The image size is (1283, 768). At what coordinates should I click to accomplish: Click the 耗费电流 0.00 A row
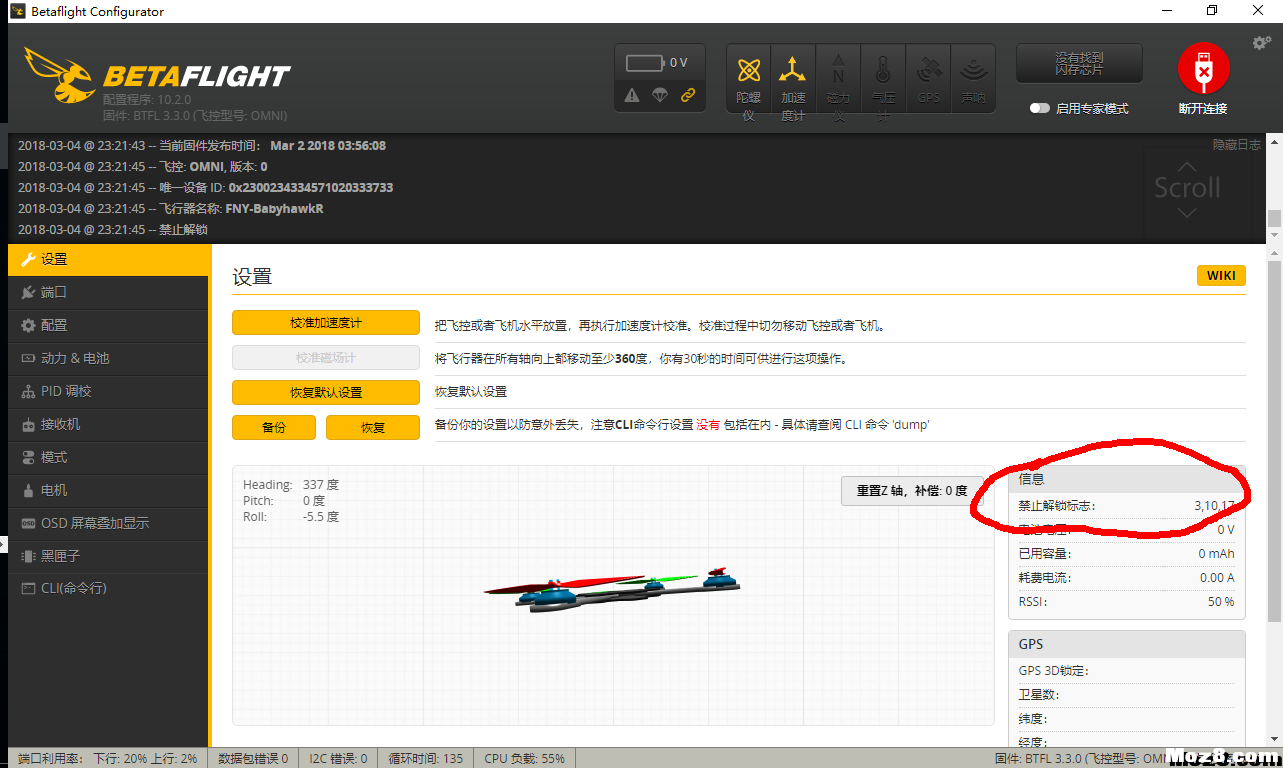pyautogui.click(x=1127, y=578)
